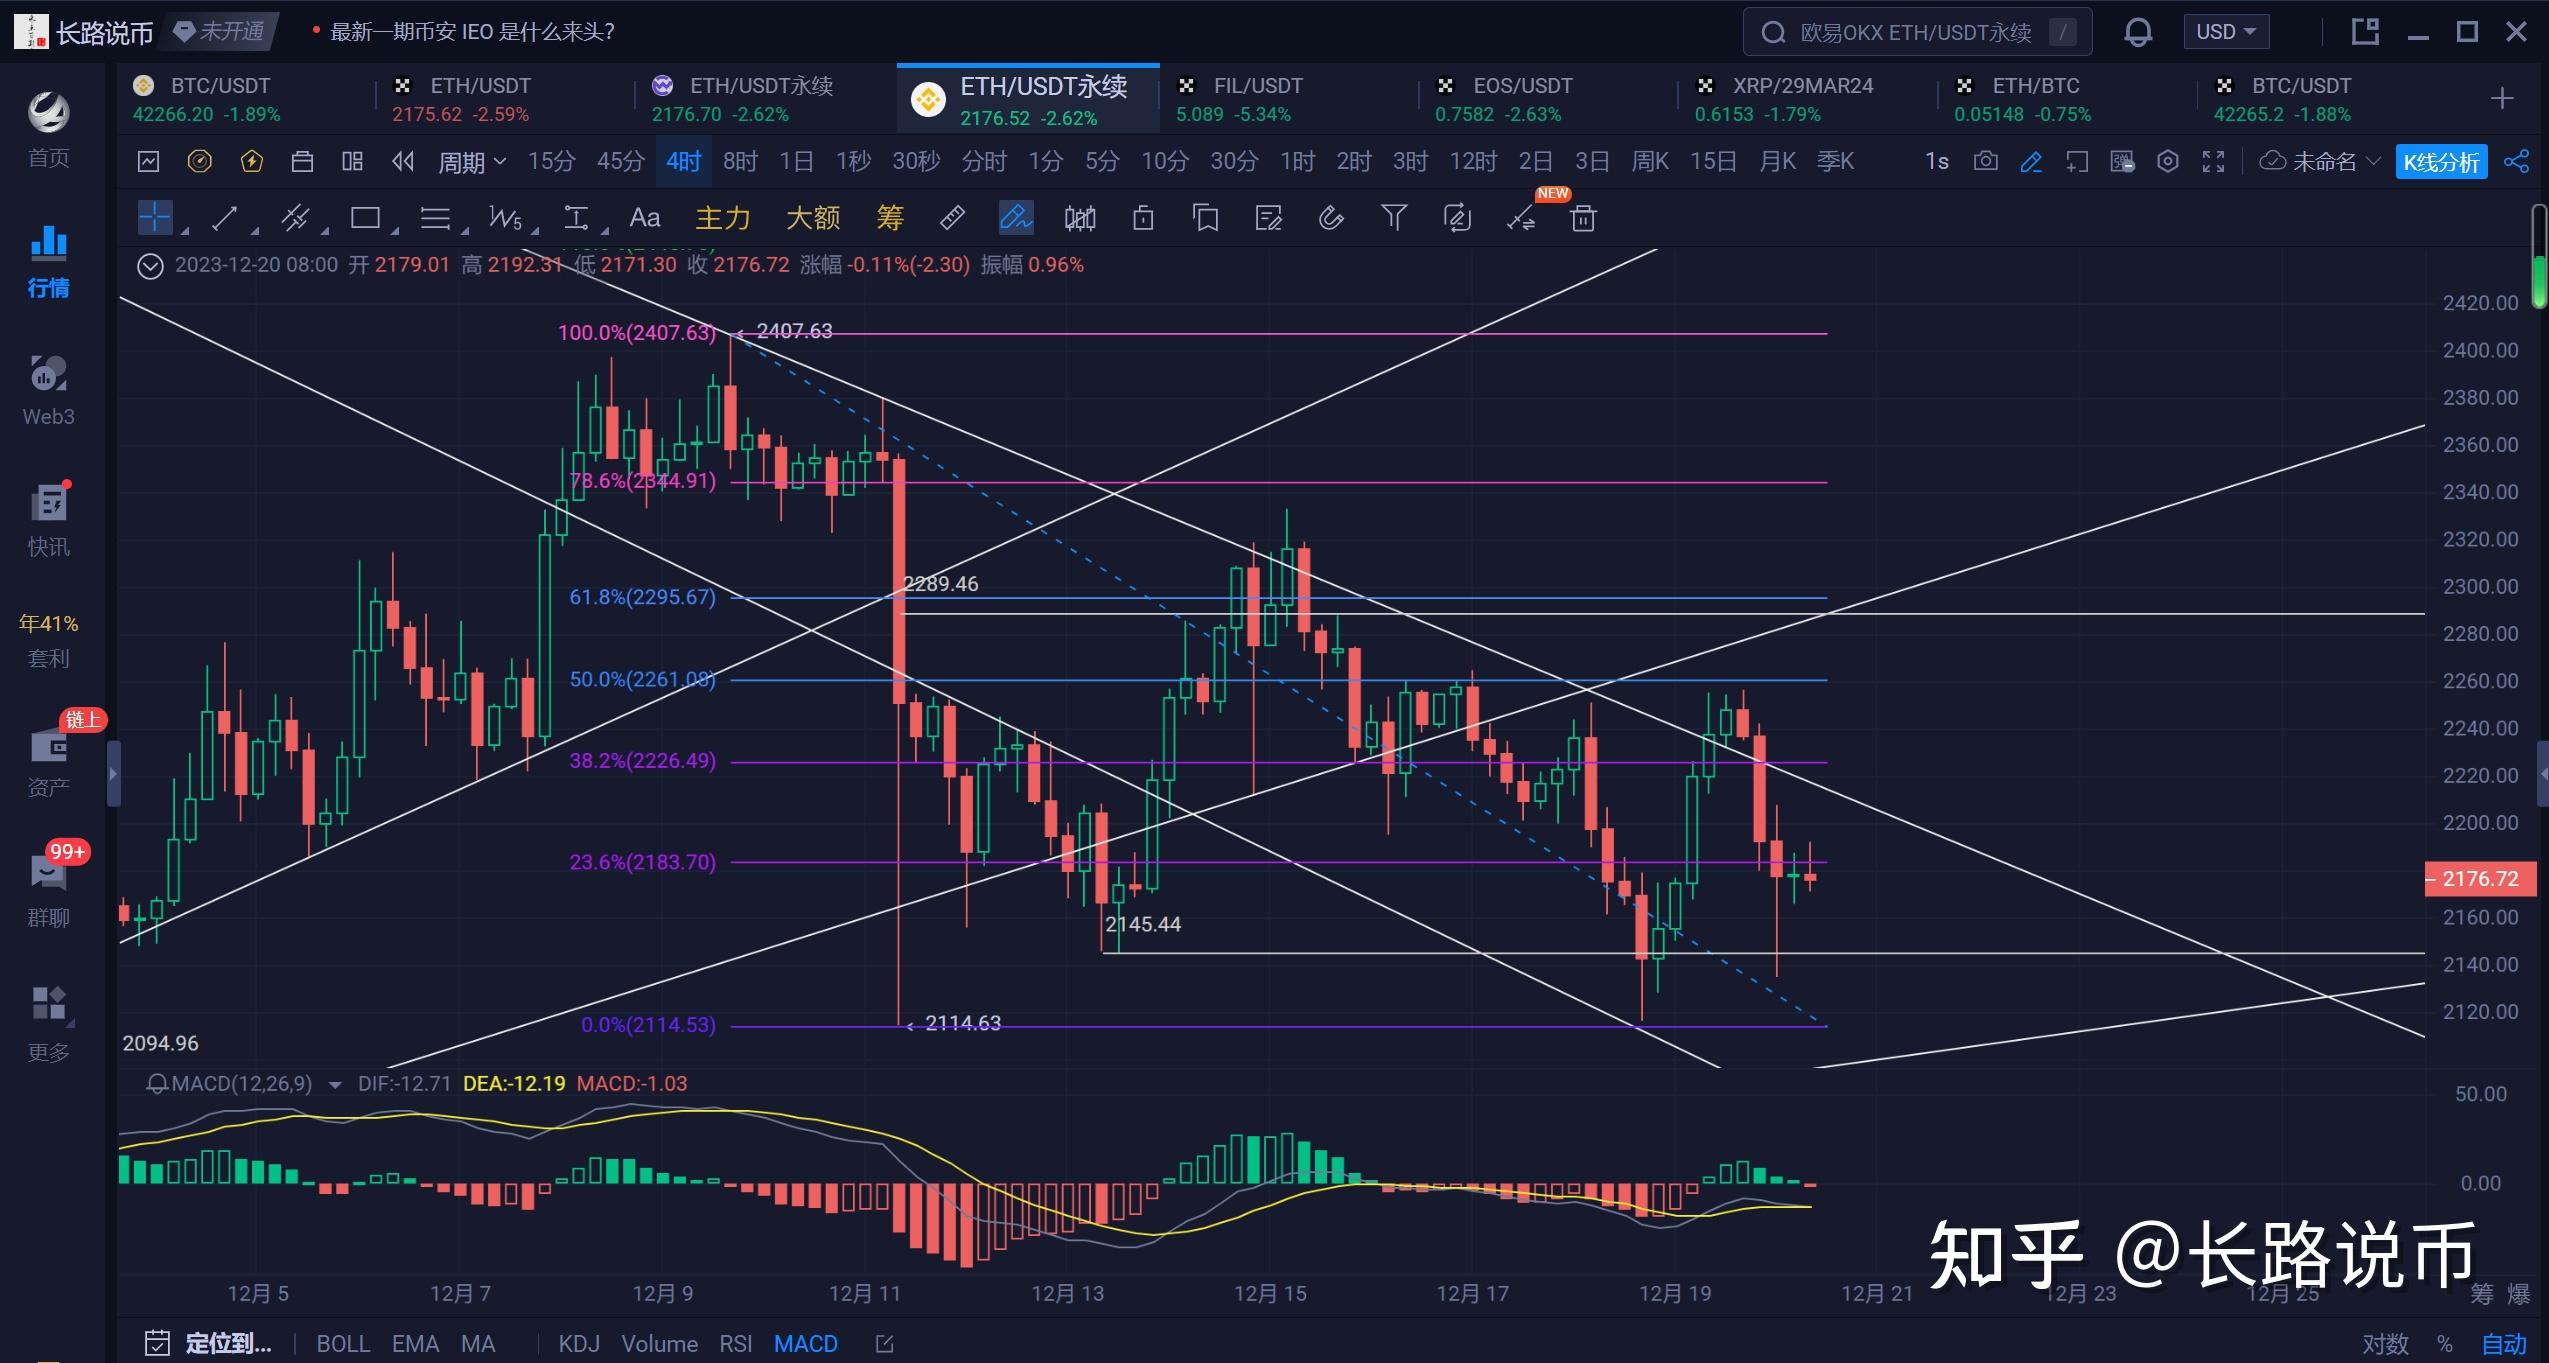Click the 大额 large orders button
Viewport: 2549px width, 1363px height.
click(813, 217)
